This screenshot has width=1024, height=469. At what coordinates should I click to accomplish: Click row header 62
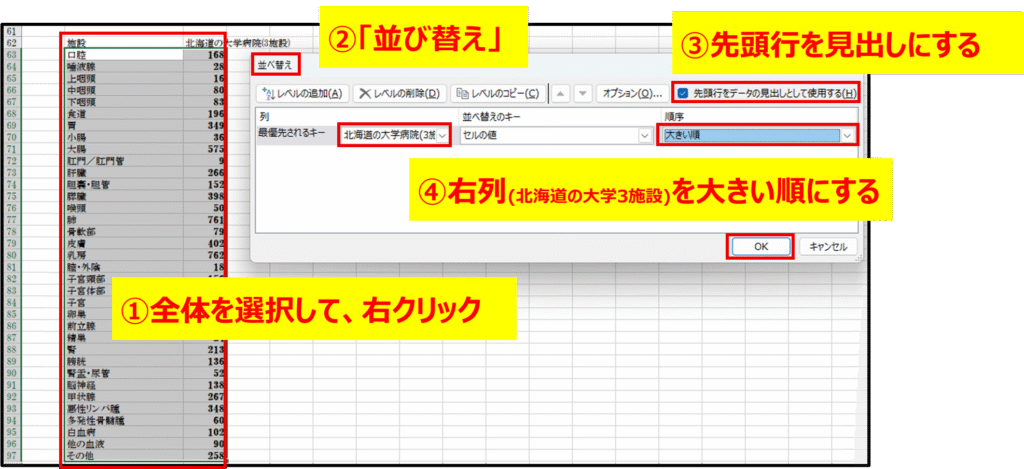tap(13, 43)
